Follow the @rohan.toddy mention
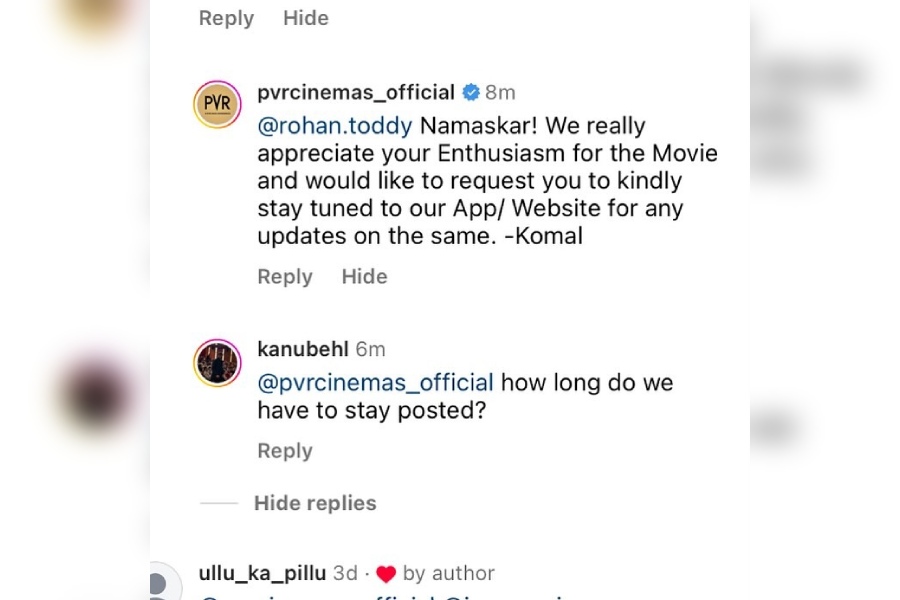 335,126
